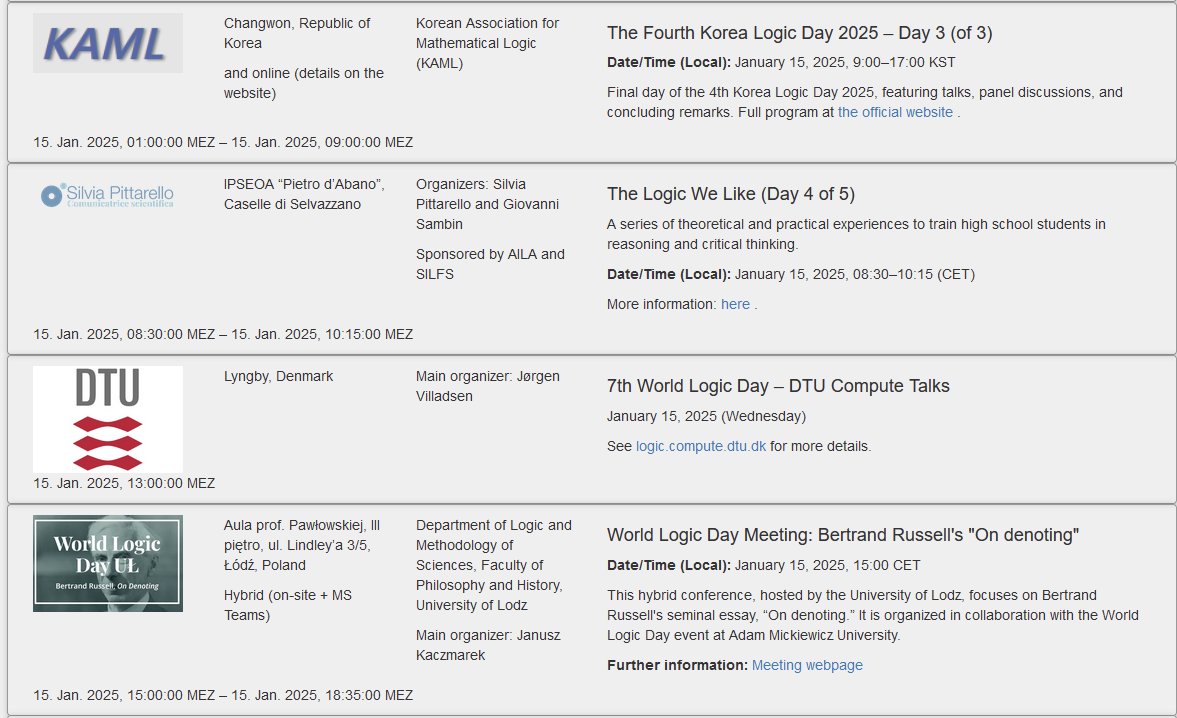Click 'Department of Logic and Methodology of Sciences' text

click(x=494, y=565)
